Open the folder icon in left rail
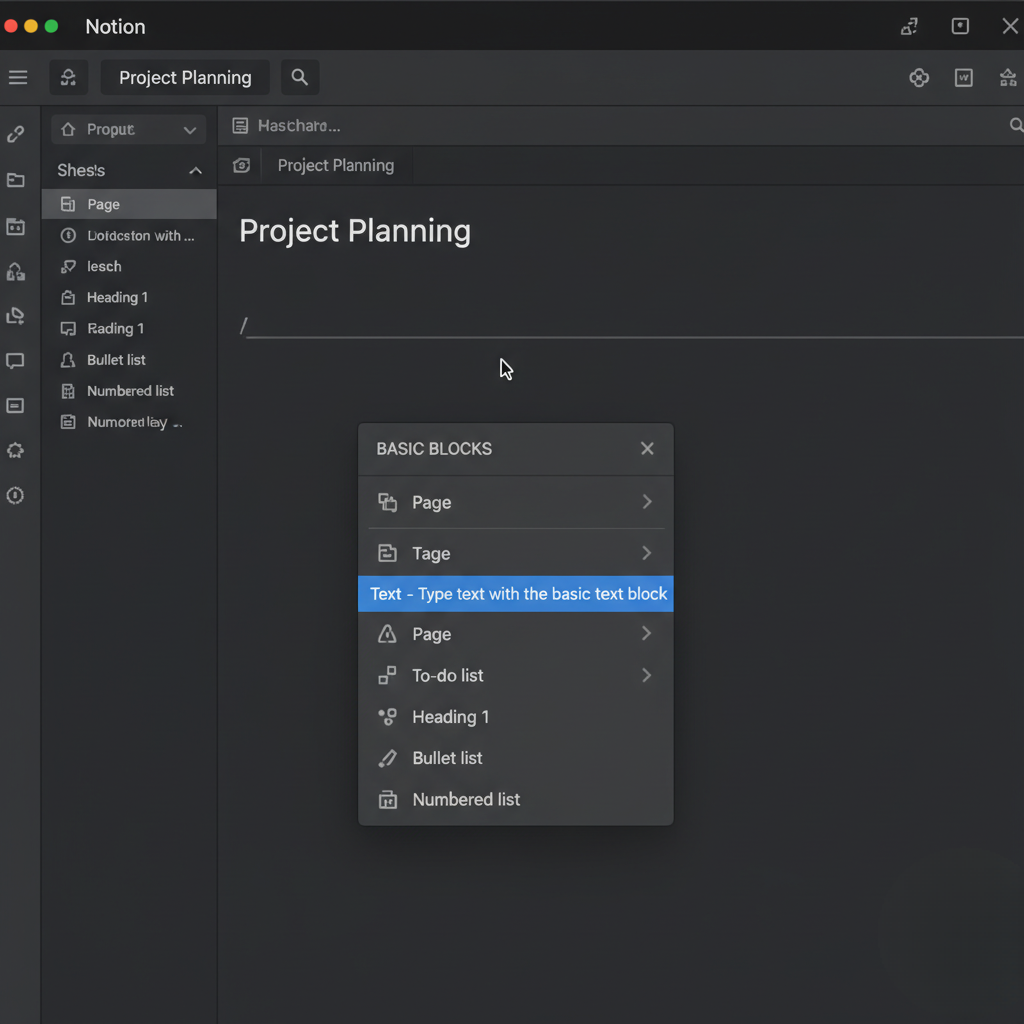Screen dimensions: 1024x1024 point(16,181)
